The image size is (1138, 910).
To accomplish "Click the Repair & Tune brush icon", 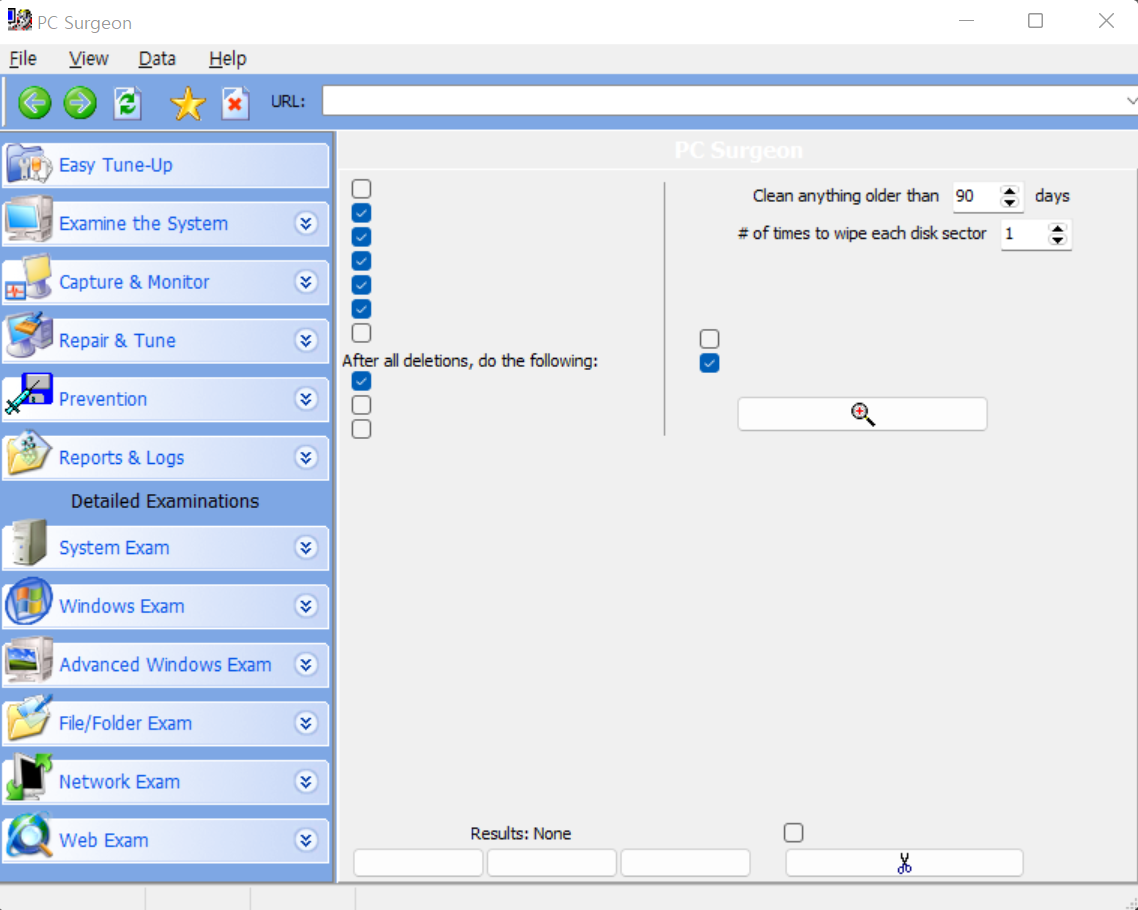I will tap(28, 336).
